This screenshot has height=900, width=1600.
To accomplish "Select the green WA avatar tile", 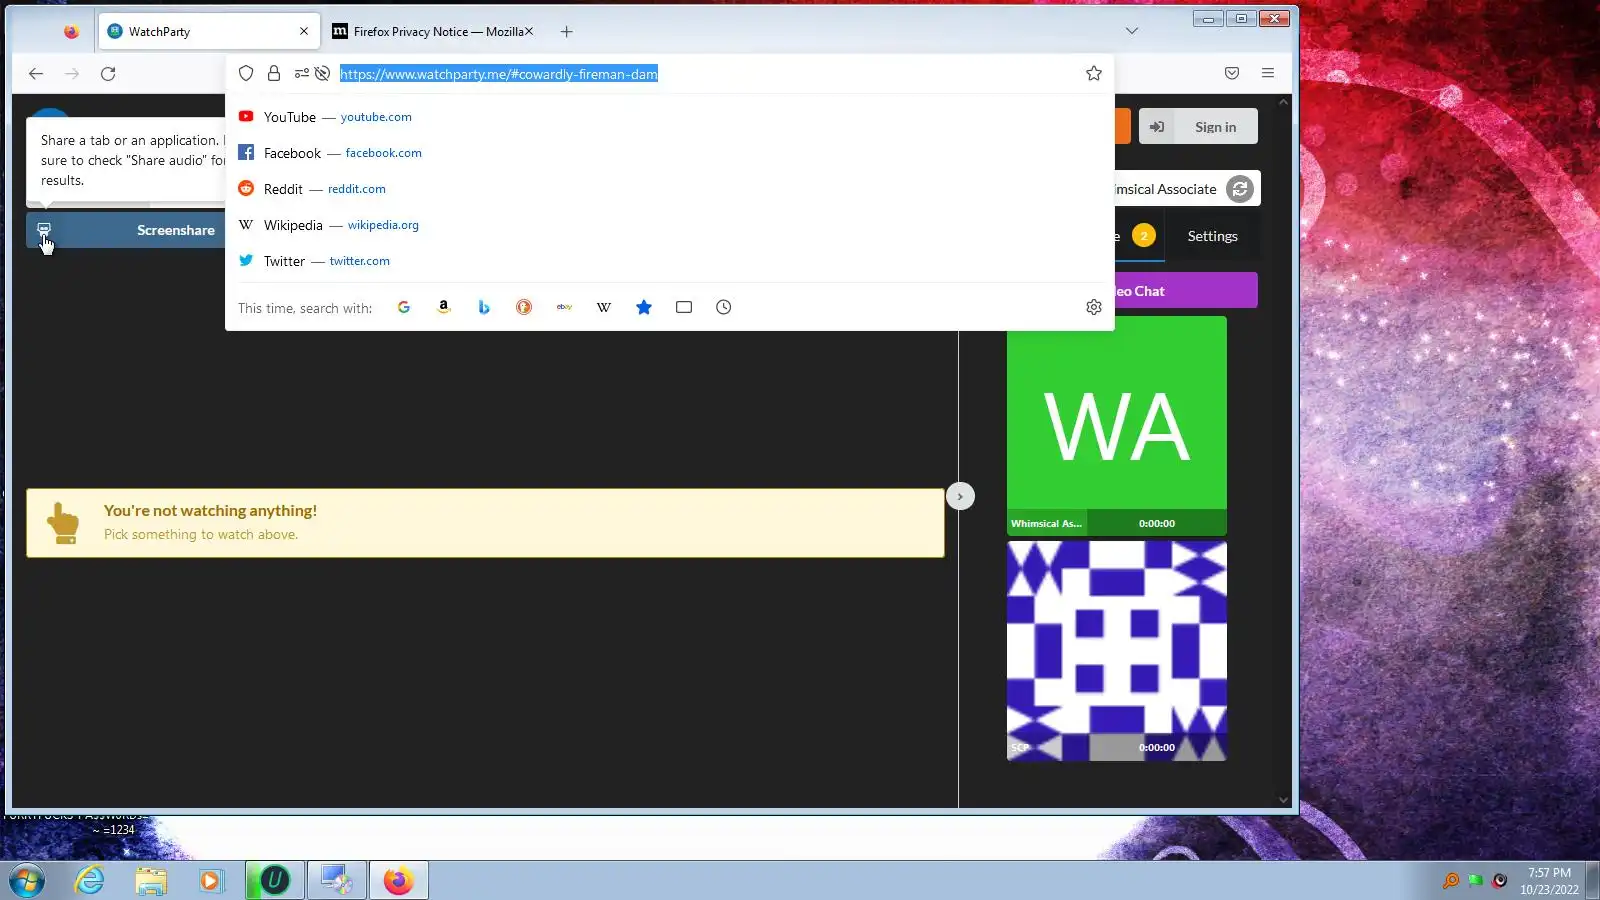I will (1117, 426).
